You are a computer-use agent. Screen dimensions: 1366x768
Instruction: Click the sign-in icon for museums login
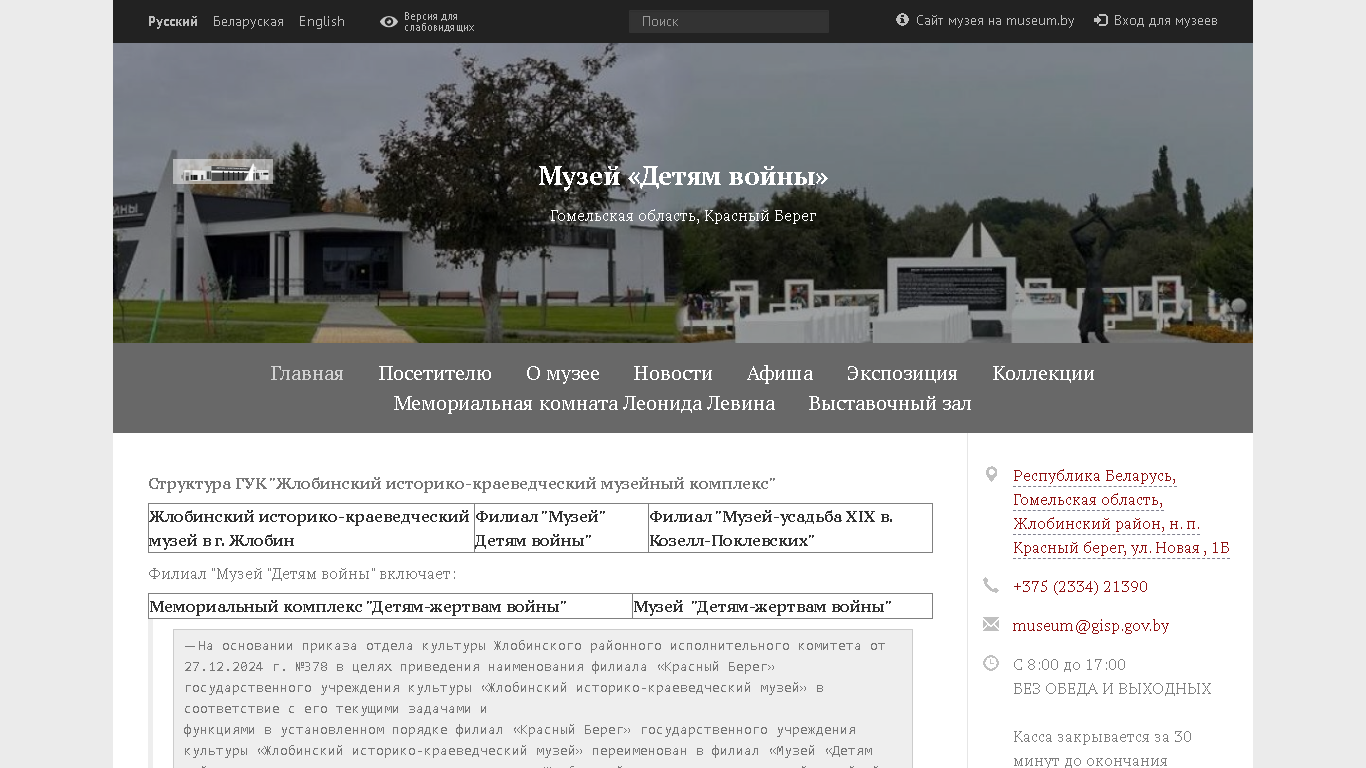[1101, 20]
